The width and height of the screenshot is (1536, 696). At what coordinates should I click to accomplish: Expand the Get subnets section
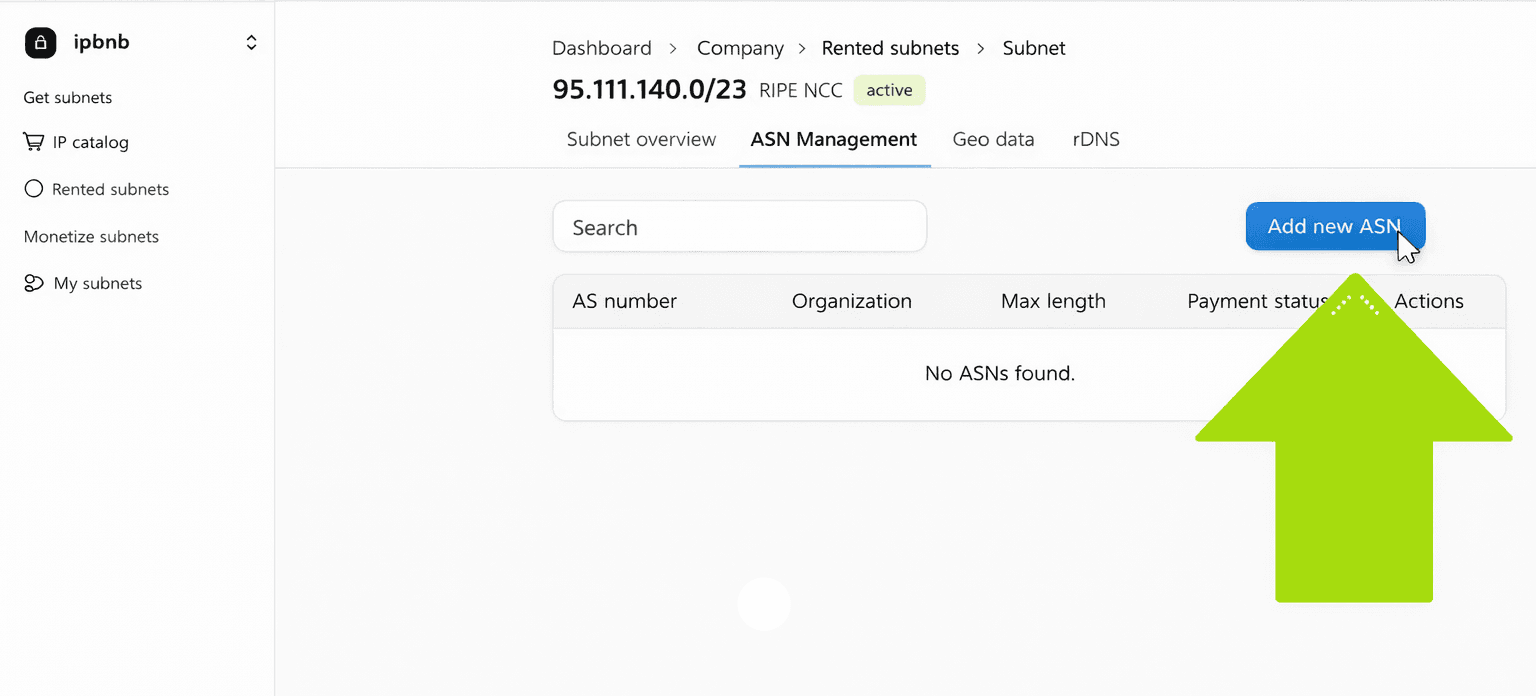click(67, 97)
